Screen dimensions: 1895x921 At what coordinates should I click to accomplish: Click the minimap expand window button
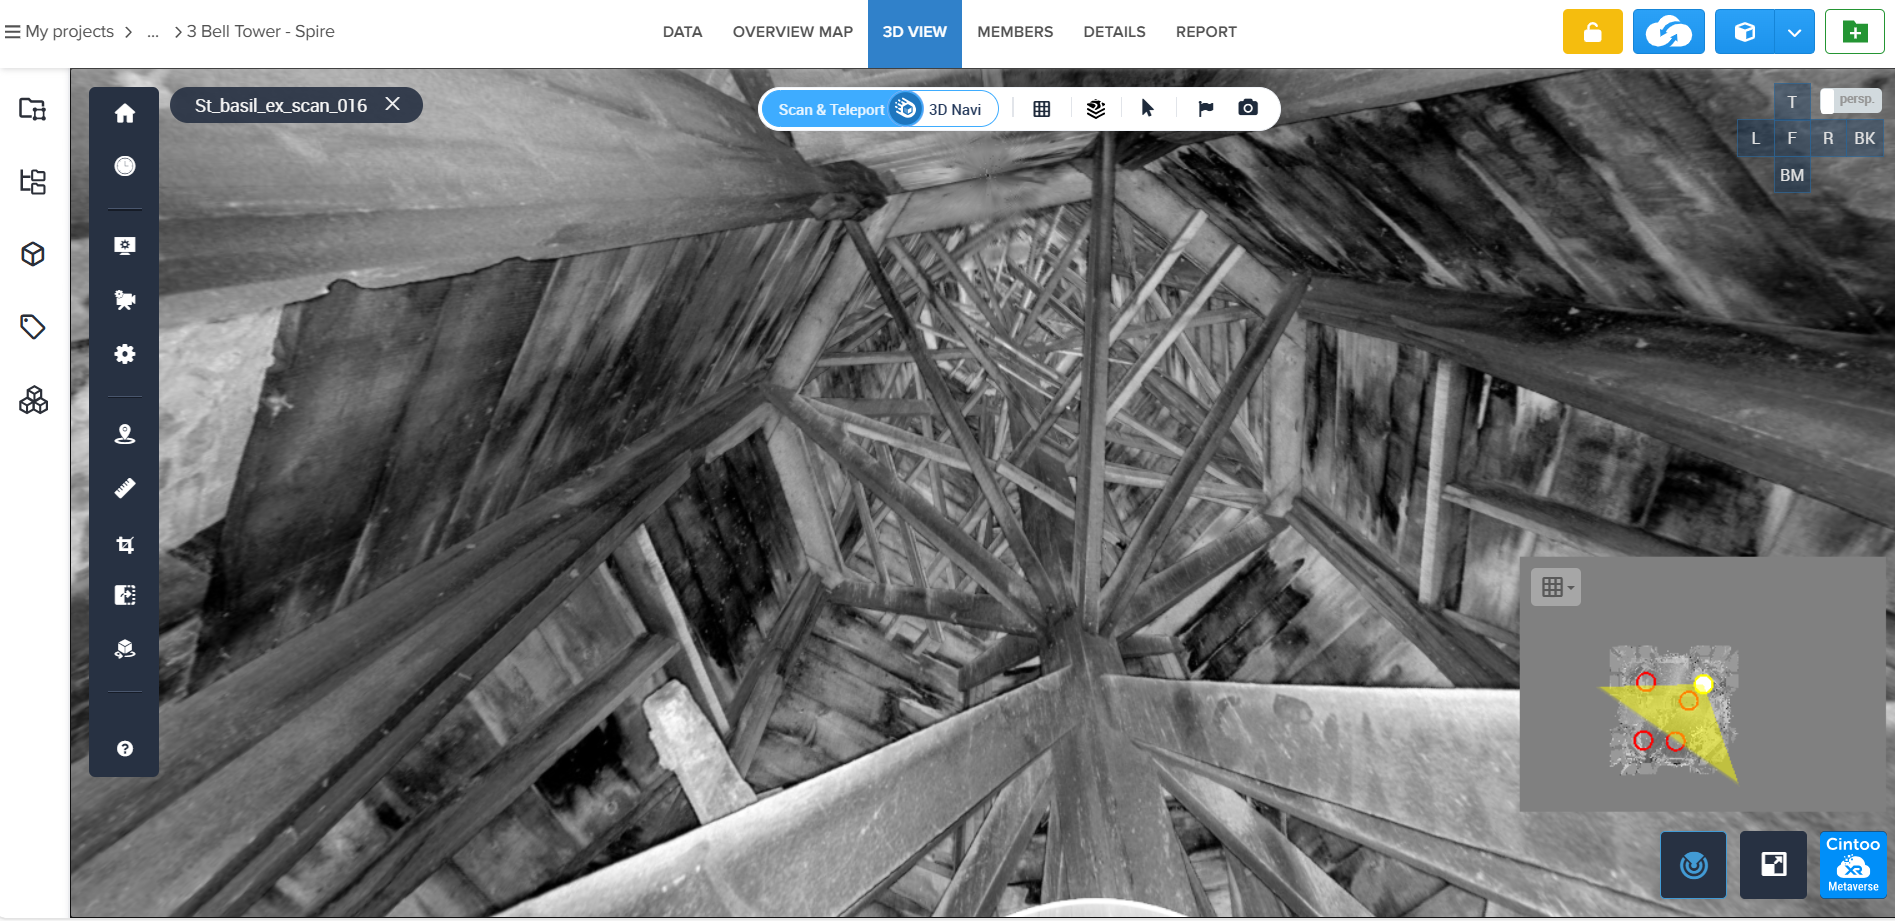click(x=1774, y=865)
